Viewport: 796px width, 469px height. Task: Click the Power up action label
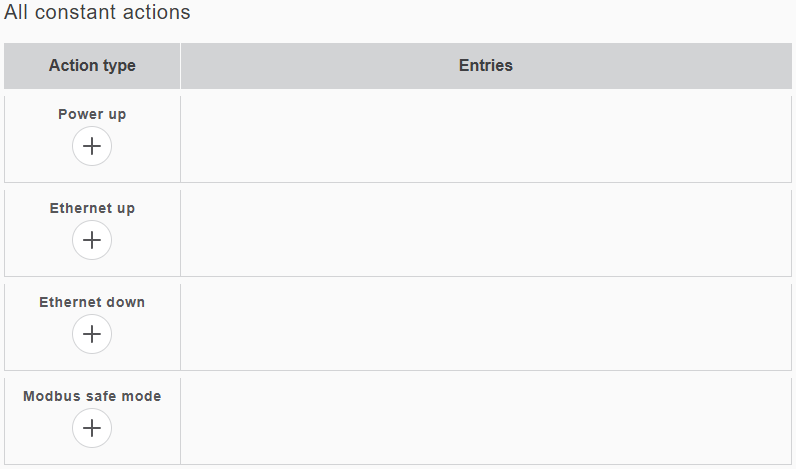pos(92,114)
